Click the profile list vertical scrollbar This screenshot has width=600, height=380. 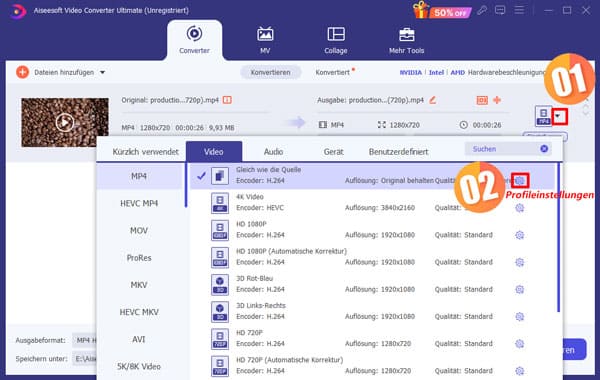558,237
